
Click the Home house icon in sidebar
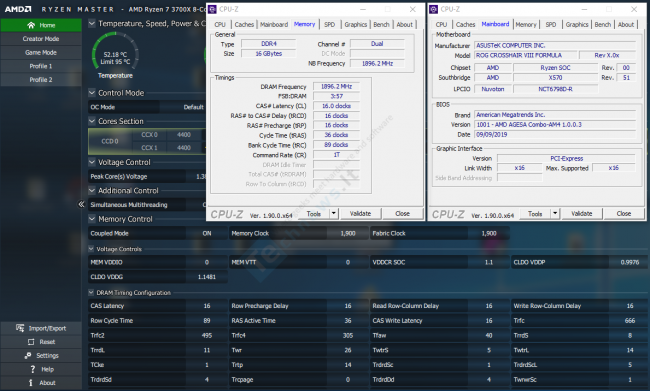pos(31,25)
